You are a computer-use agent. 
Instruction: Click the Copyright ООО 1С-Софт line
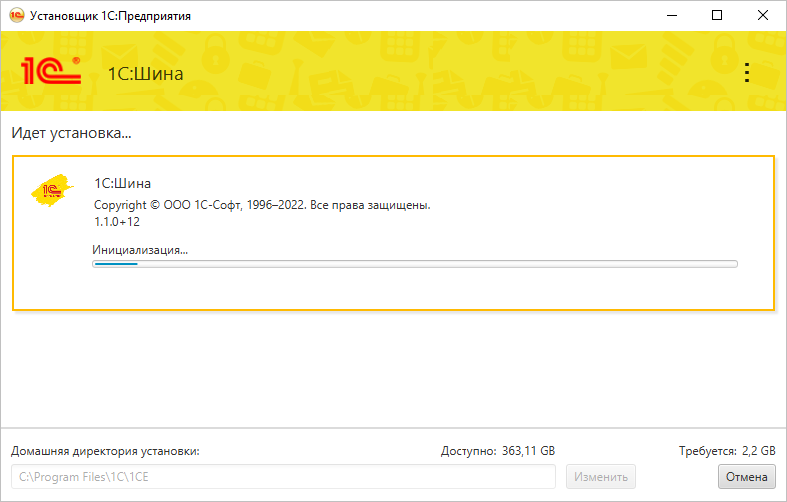click(x=262, y=205)
